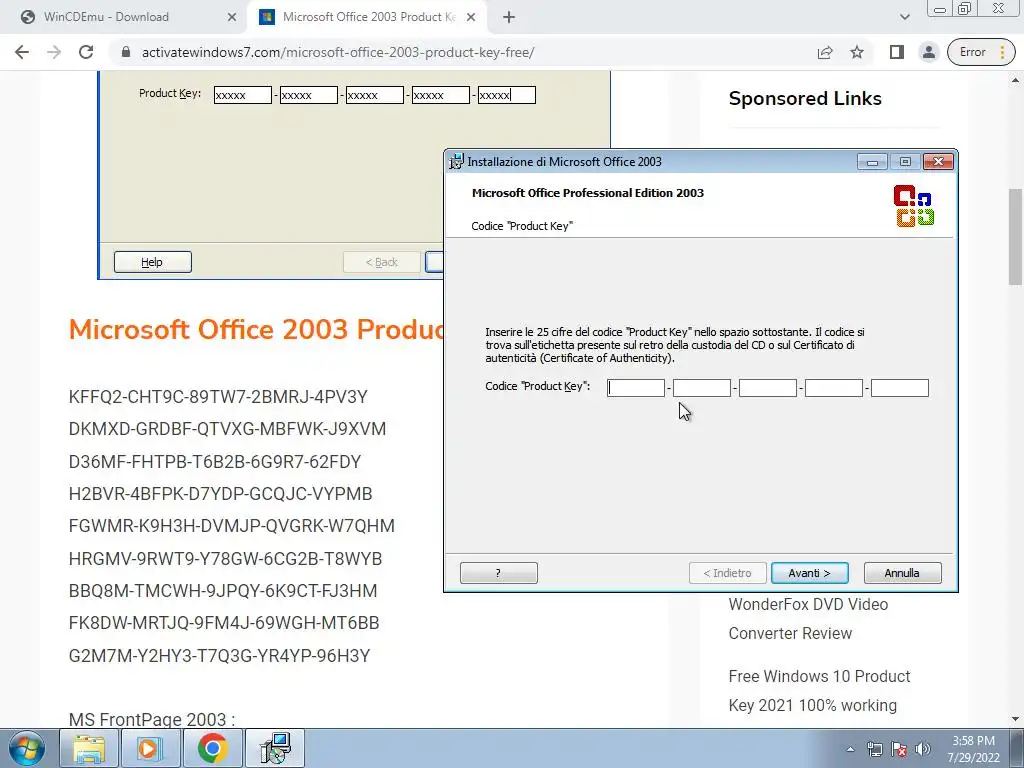The height and width of the screenshot is (768, 1024).
Task: Click the key FGWMR-K9H3H-DVMJP-QVGRK-W7QHM
Action: pos(232,526)
